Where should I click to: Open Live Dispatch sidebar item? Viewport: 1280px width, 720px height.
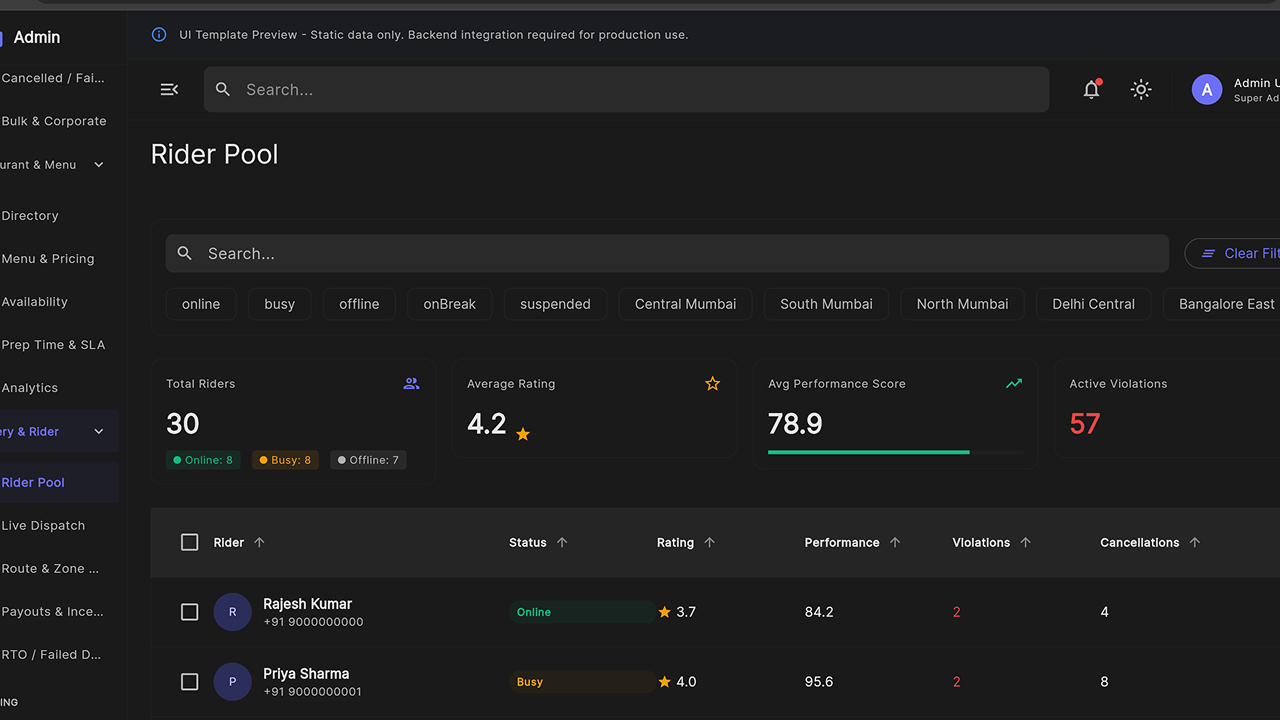[58, 526]
